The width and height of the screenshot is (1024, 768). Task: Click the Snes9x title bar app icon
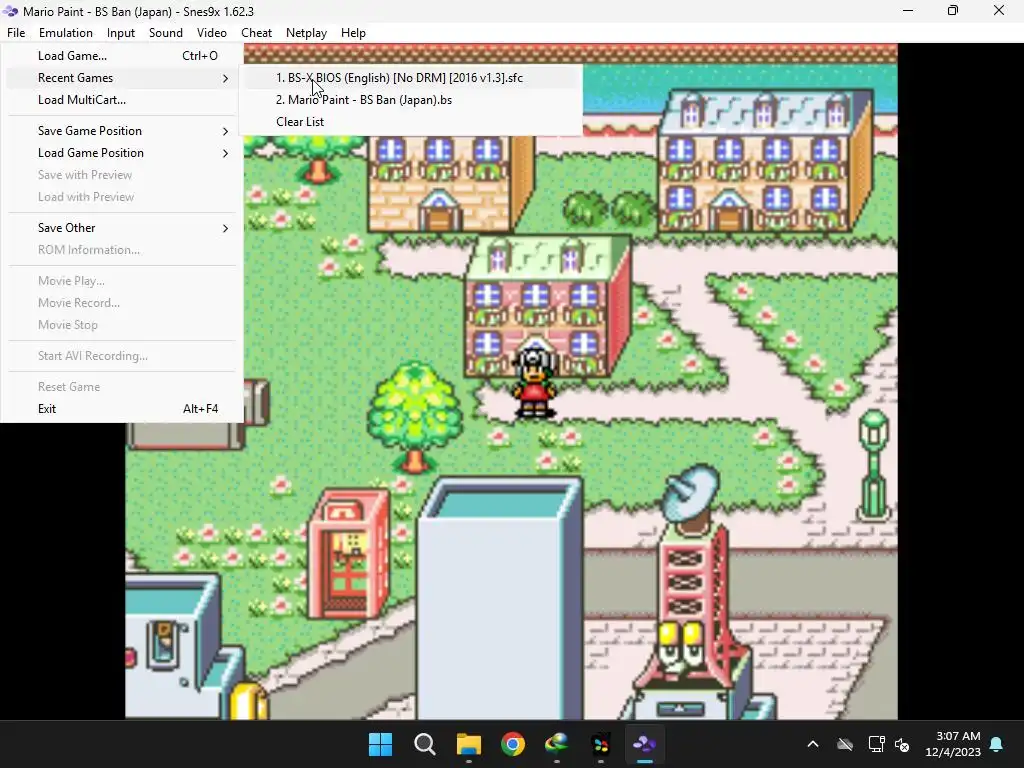[x=10, y=11]
